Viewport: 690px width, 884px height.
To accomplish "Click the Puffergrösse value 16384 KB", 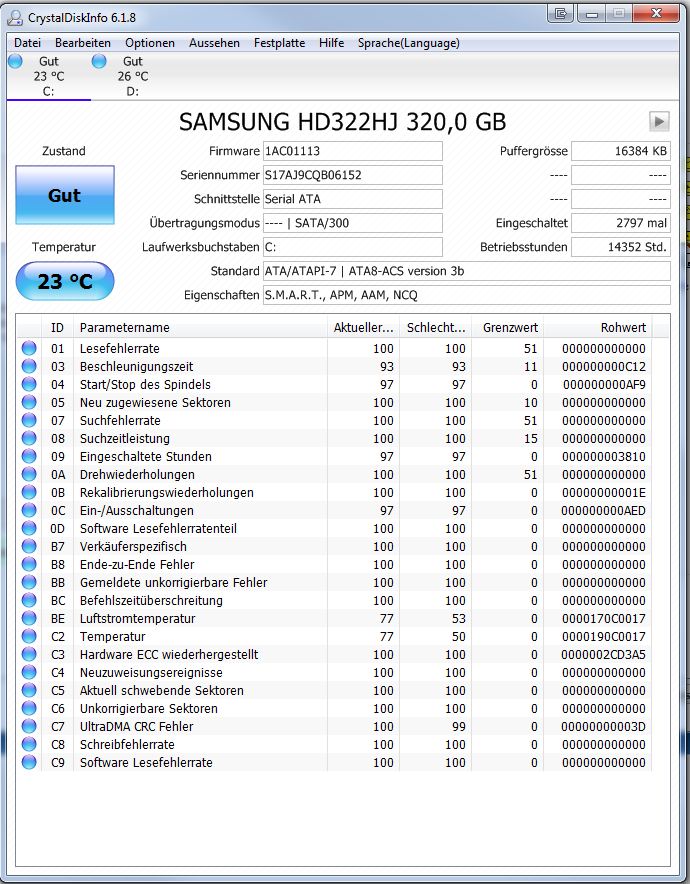I will click(x=621, y=151).
